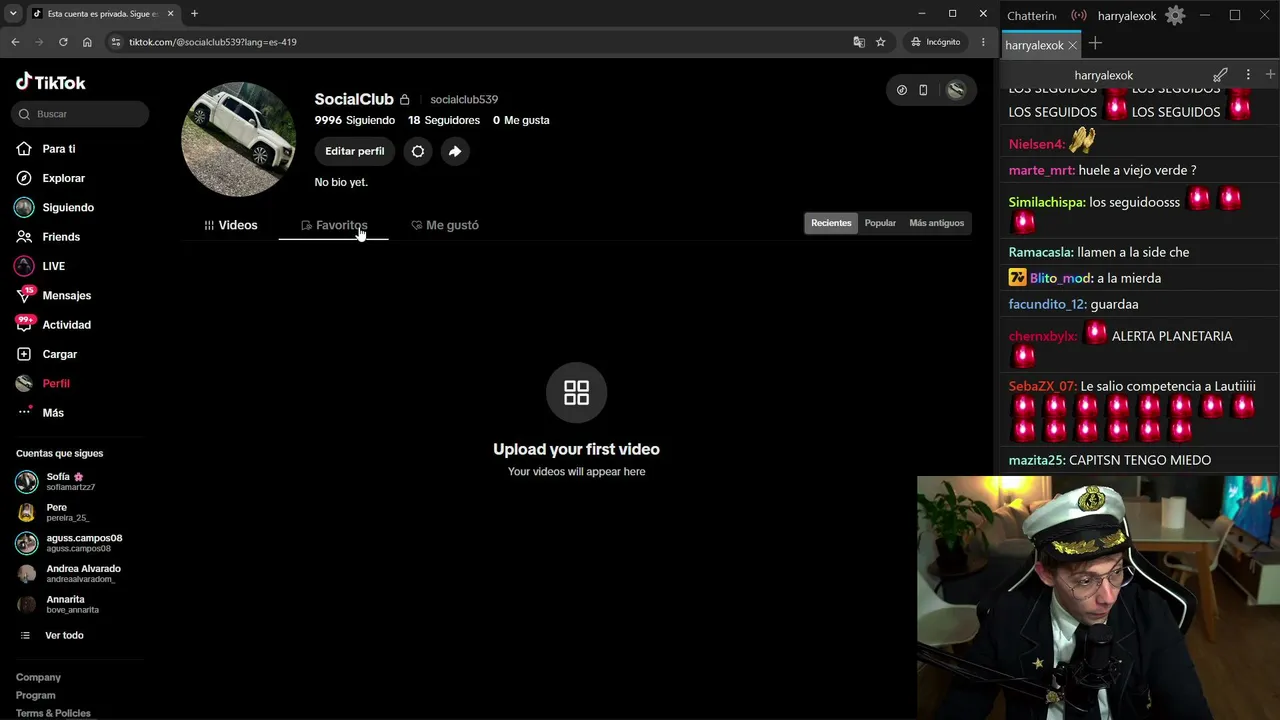The width and height of the screenshot is (1280, 720).
Task: Click the browser address bar URL
Action: tap(212, 42)
